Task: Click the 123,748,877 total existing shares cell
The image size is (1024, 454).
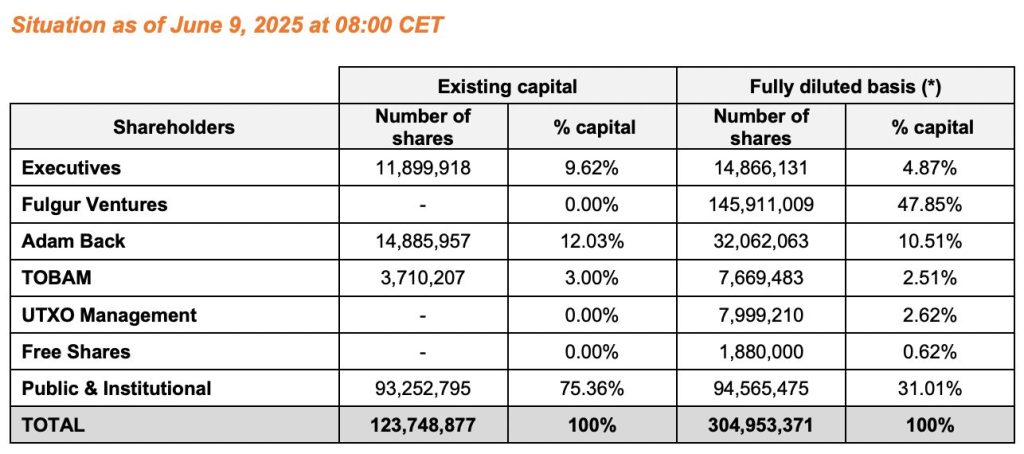Action: point(423,424)
